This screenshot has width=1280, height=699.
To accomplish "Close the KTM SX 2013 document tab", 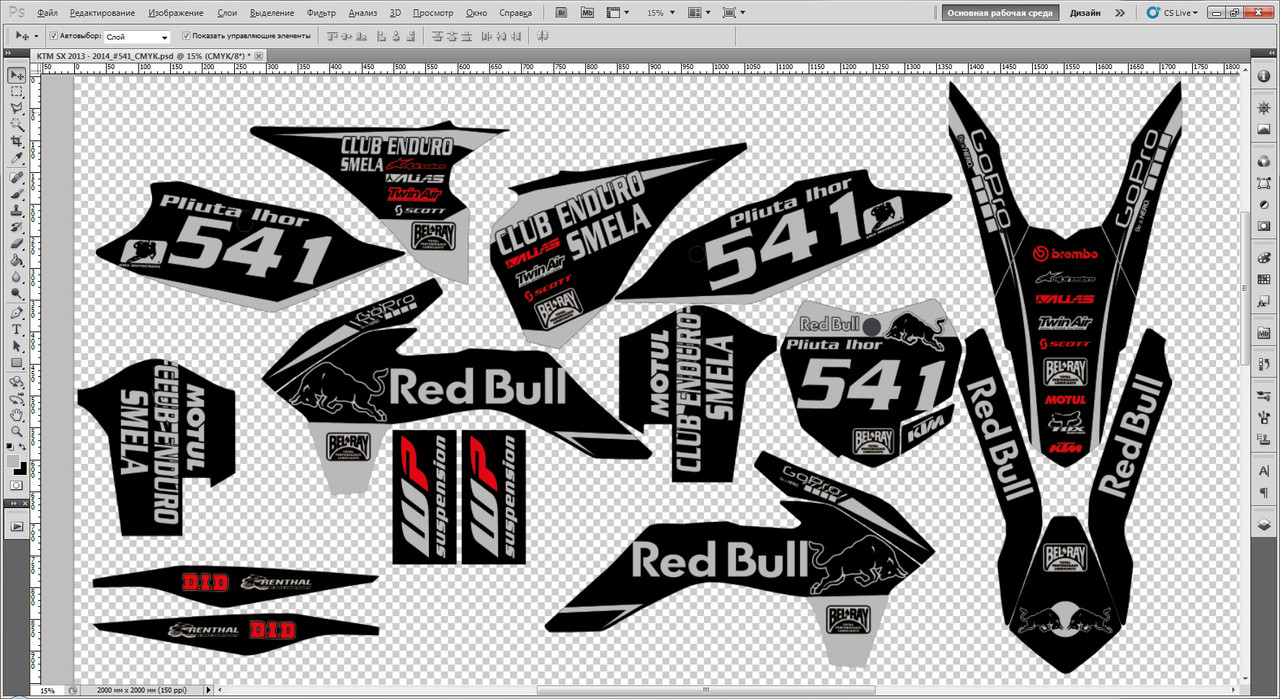I will coord(258,56).
